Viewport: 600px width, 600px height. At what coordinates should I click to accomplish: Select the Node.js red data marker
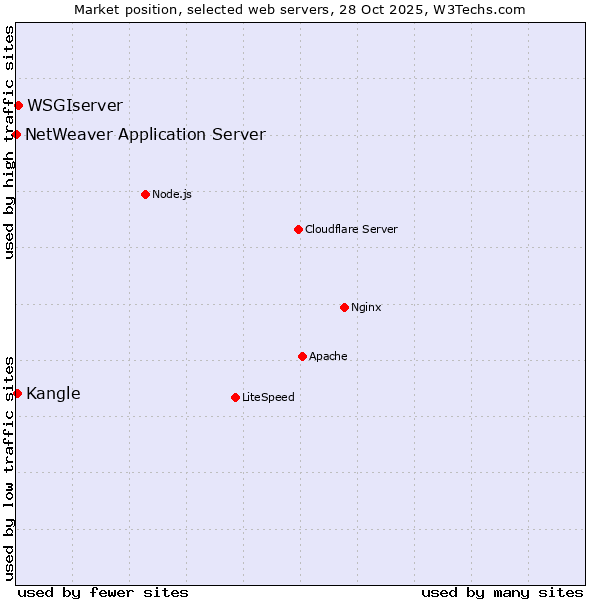point(145,194)
